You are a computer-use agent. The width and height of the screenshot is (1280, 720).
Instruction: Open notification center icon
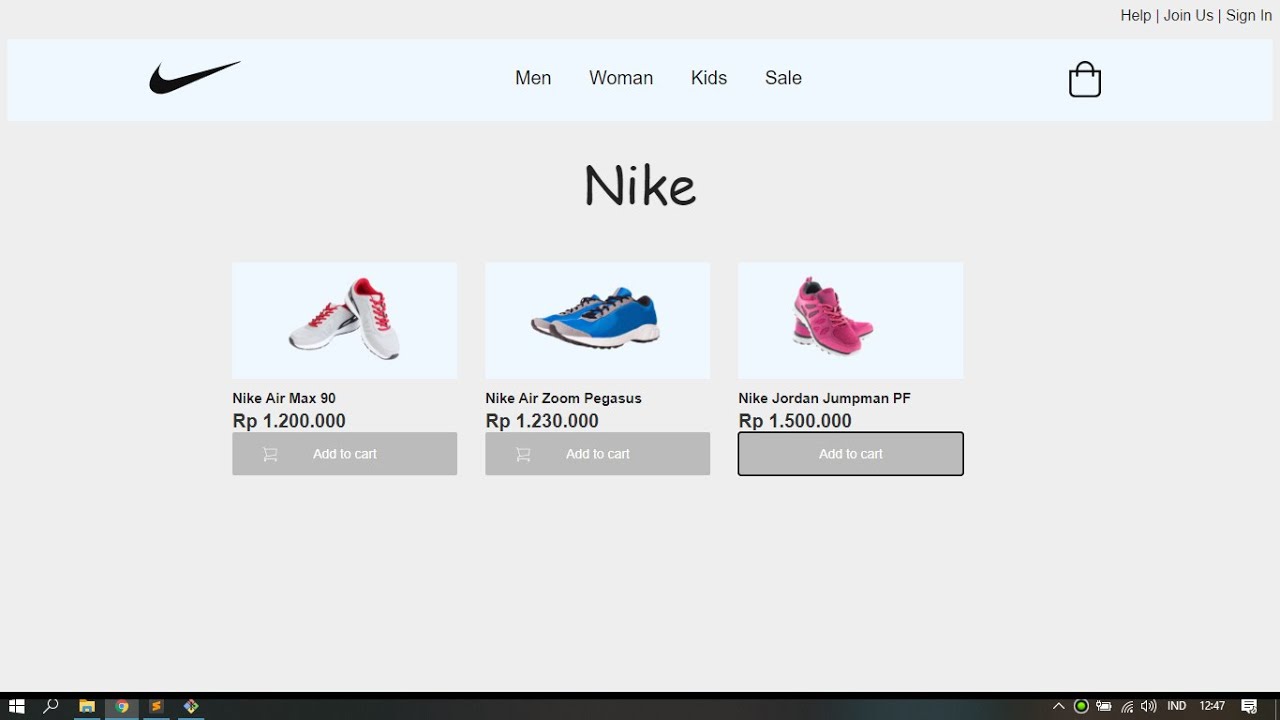point(1249,706)
